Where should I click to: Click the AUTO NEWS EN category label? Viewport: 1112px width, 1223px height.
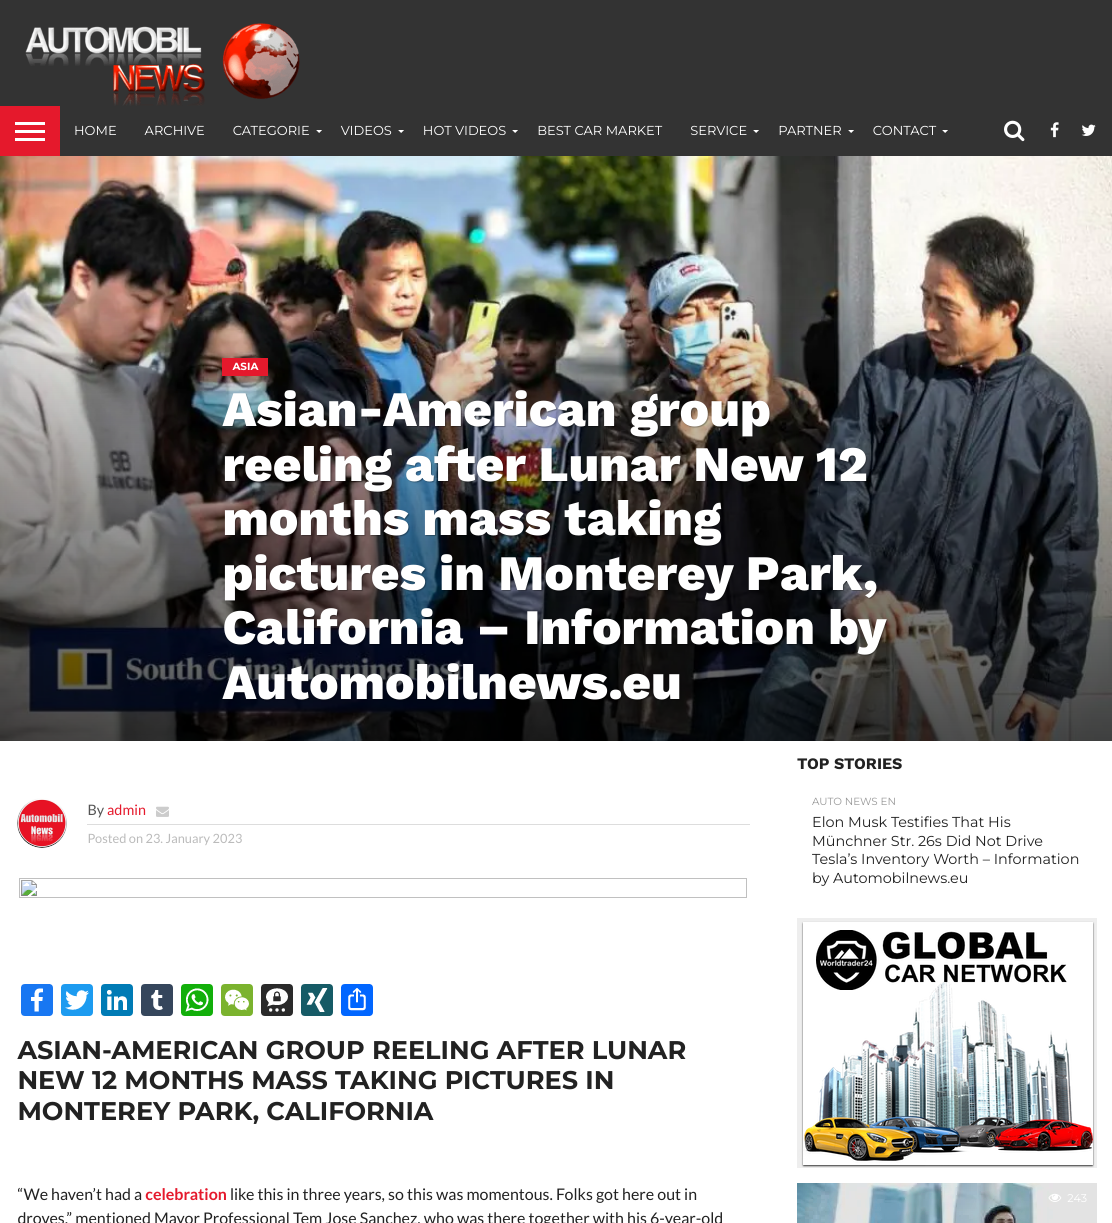pyautogui.click(x=854, y=801)
